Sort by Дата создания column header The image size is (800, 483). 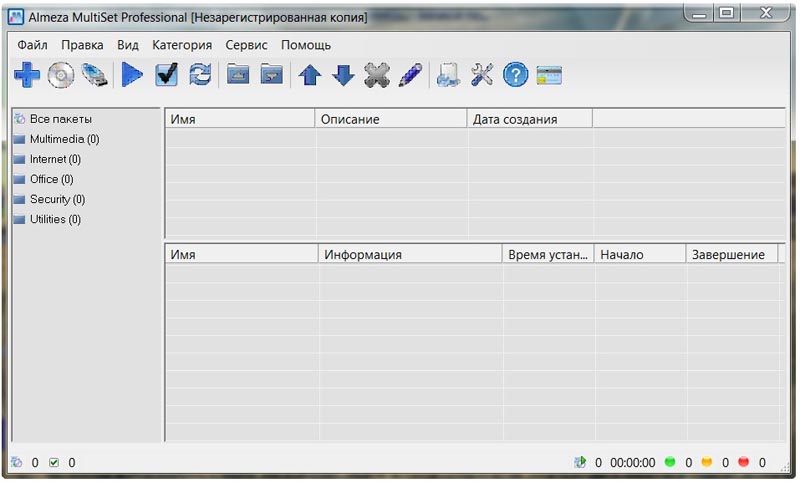coord(530,119)
